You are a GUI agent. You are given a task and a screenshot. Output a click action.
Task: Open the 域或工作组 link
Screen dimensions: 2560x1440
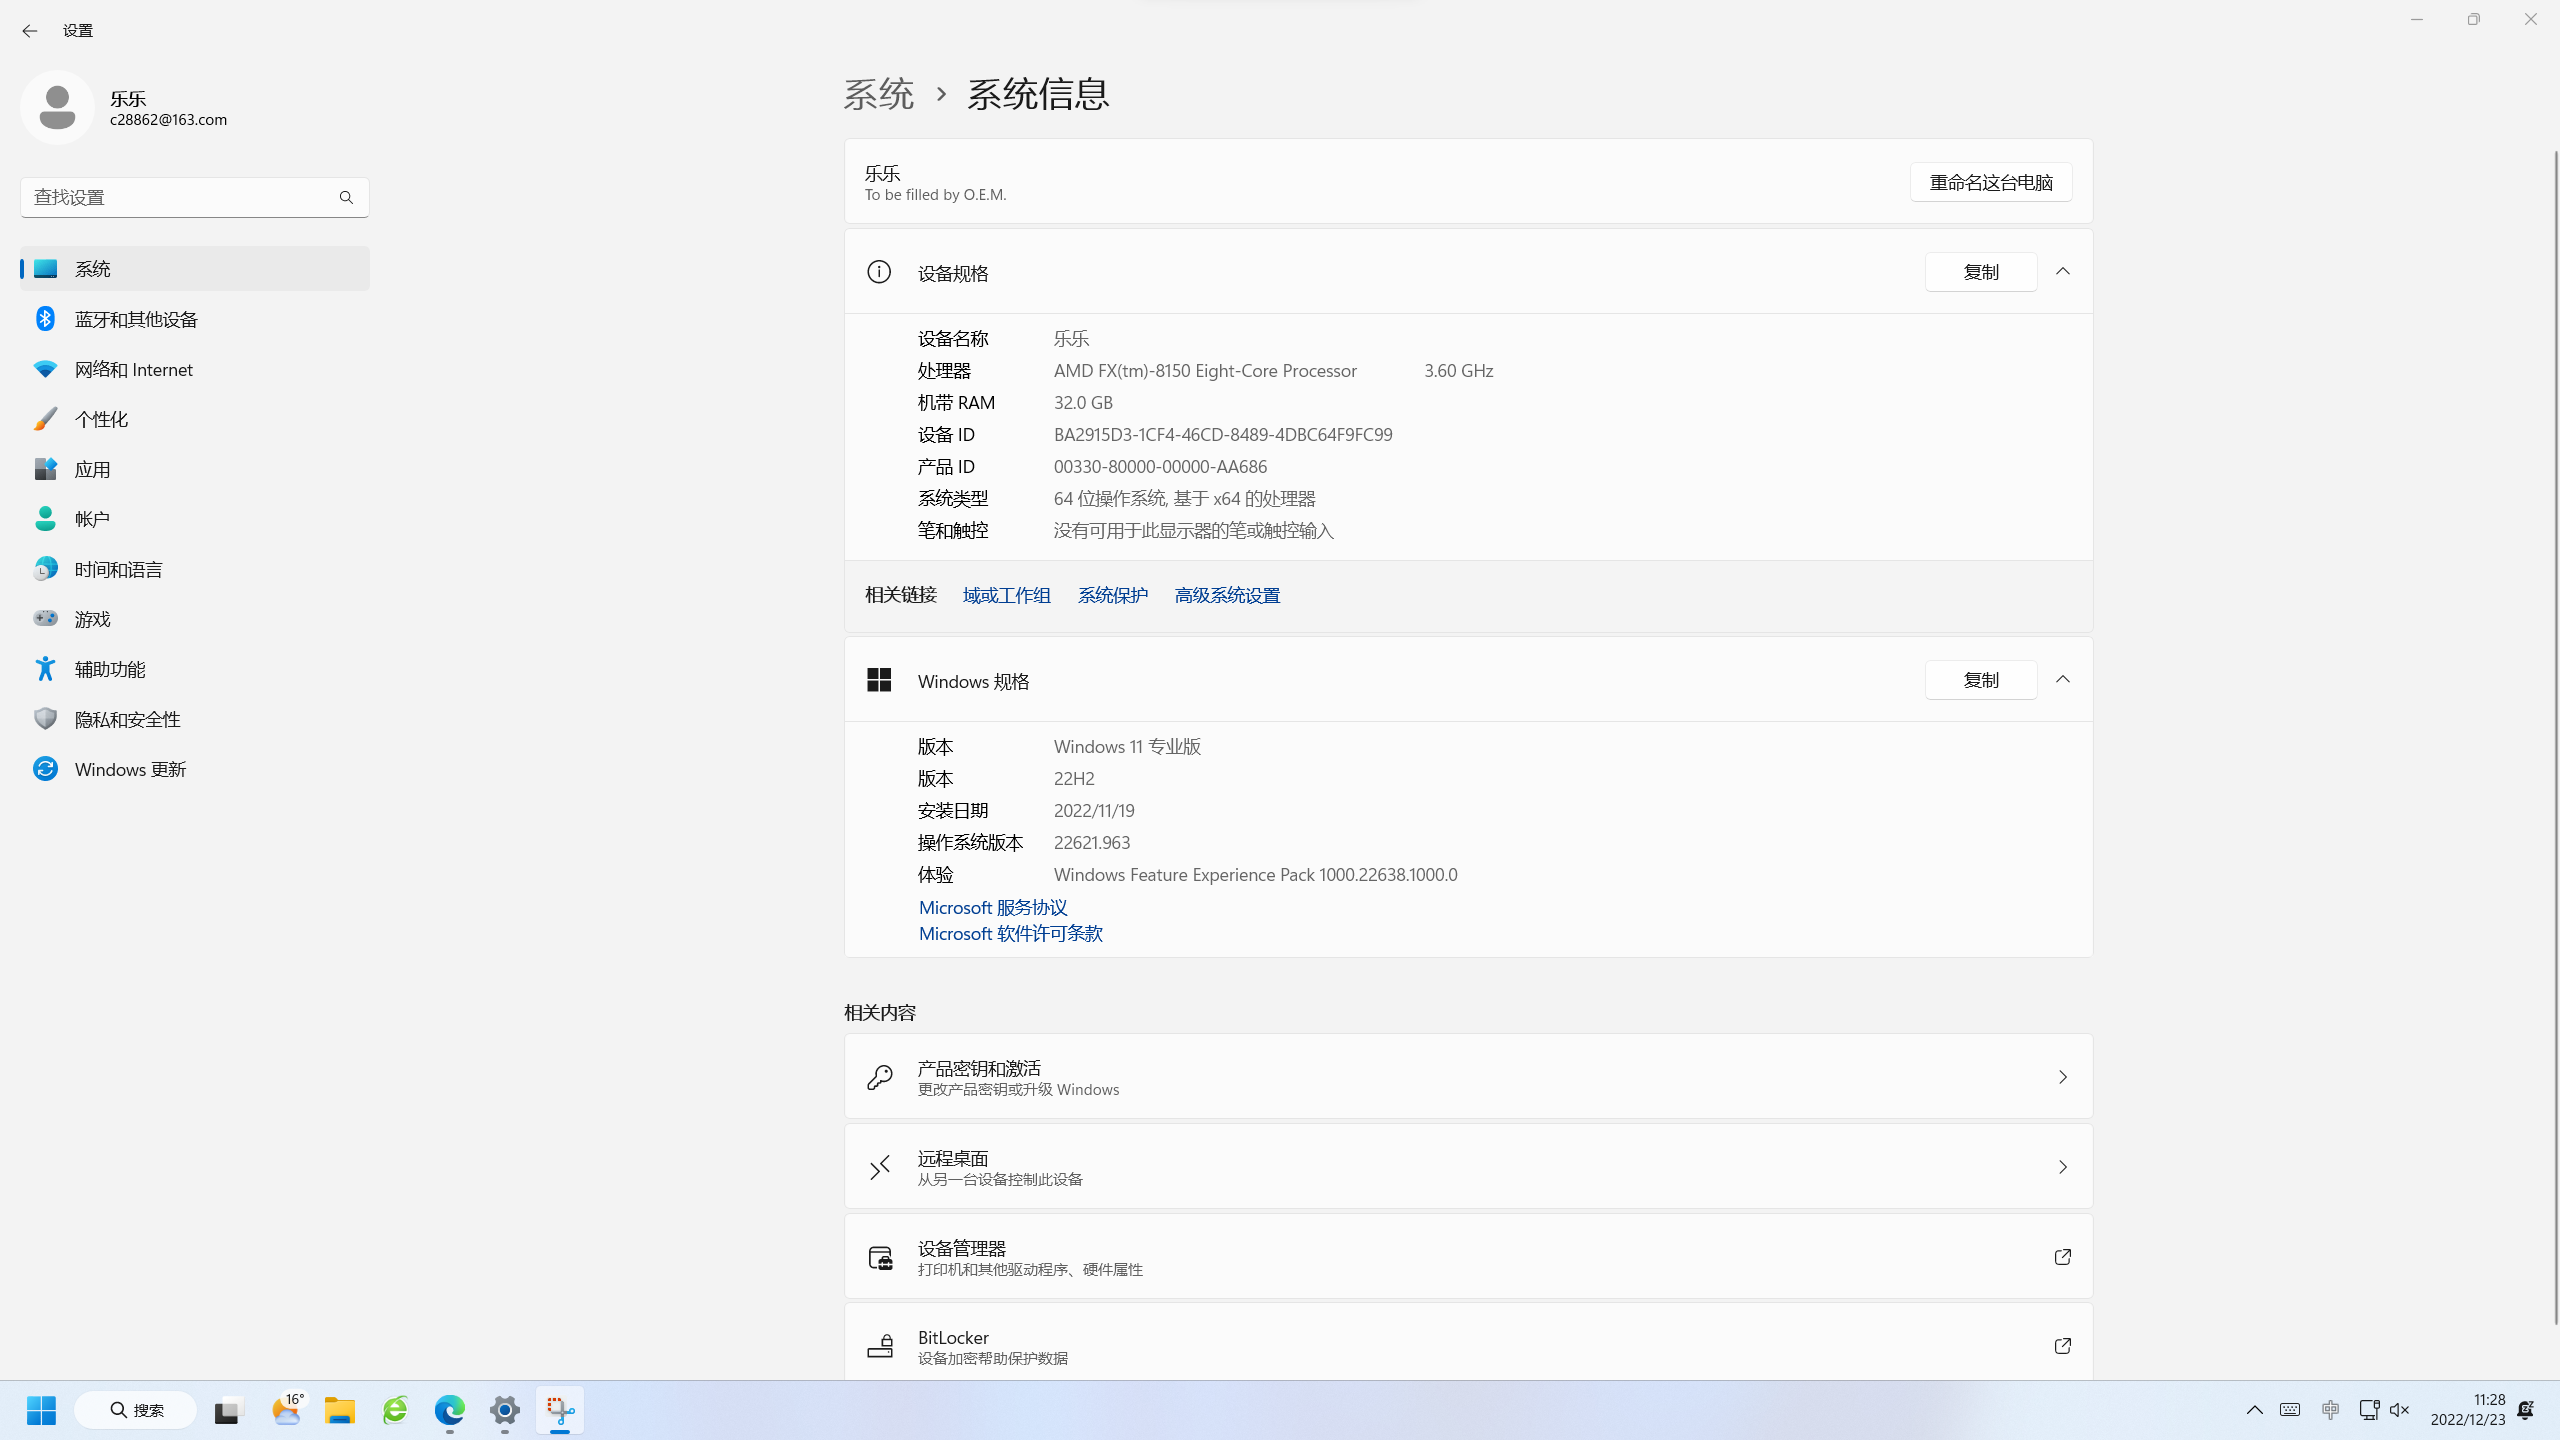point(1006,596)
